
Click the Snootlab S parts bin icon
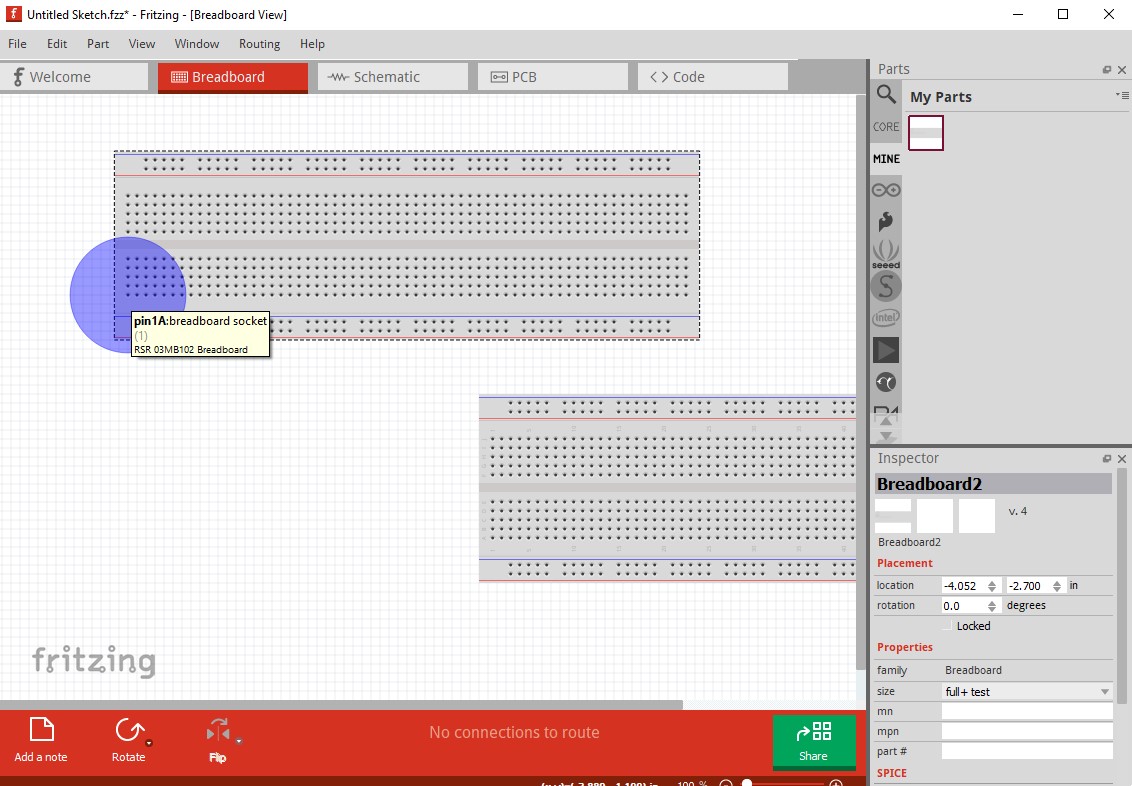(x=885, y=286)
